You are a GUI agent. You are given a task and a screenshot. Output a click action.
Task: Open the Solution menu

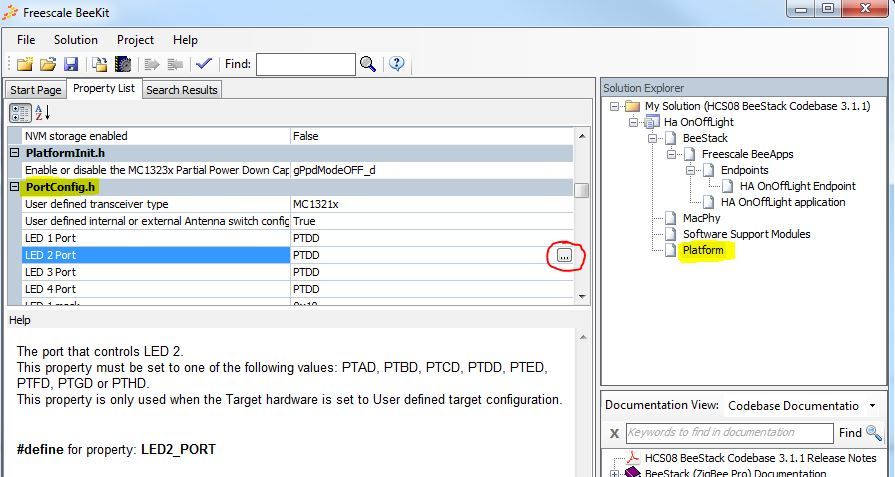[x=76, y=40]
